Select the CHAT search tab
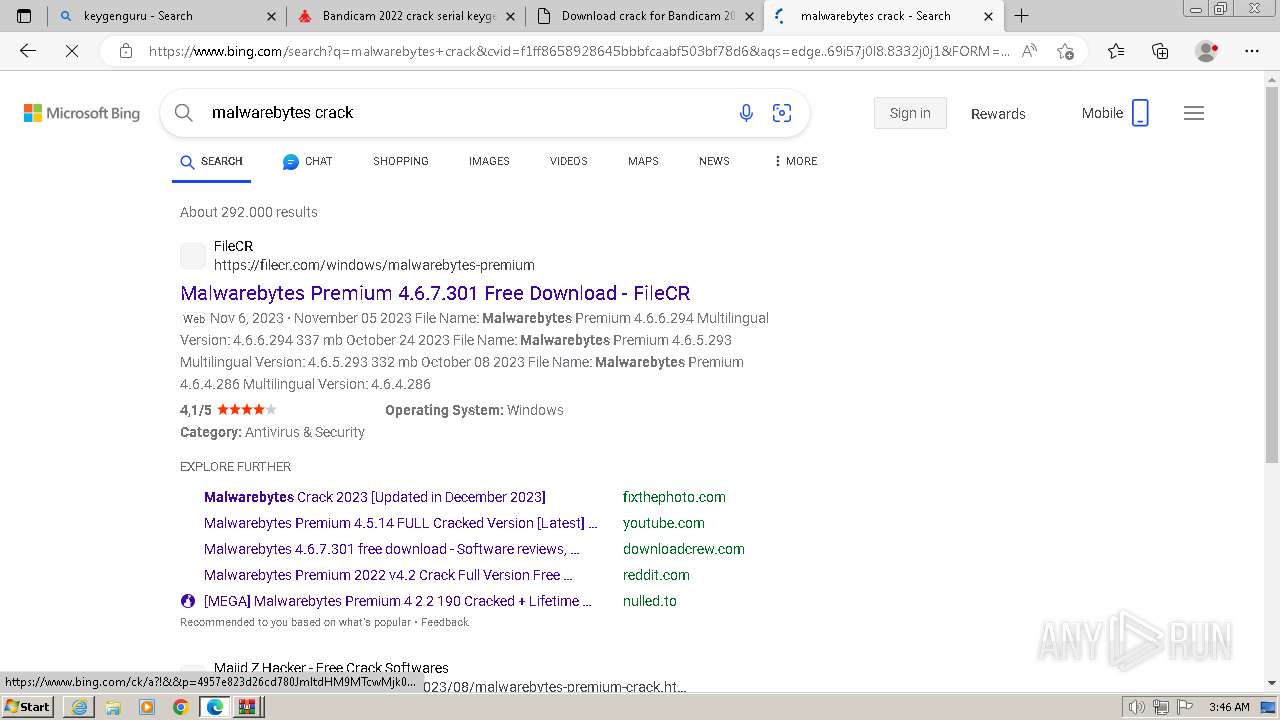 tap(307, 161)
